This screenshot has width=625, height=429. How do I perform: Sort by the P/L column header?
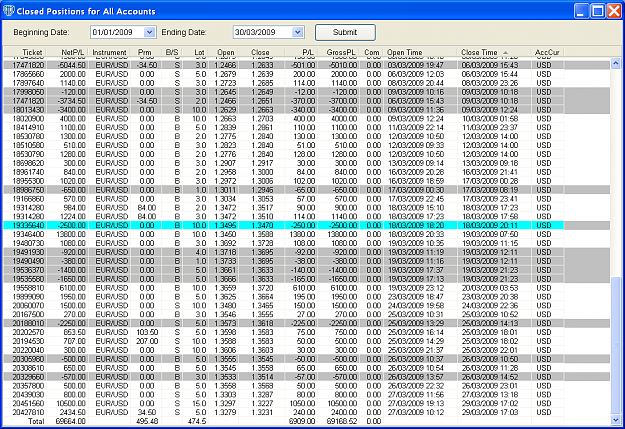click(308, 52)
